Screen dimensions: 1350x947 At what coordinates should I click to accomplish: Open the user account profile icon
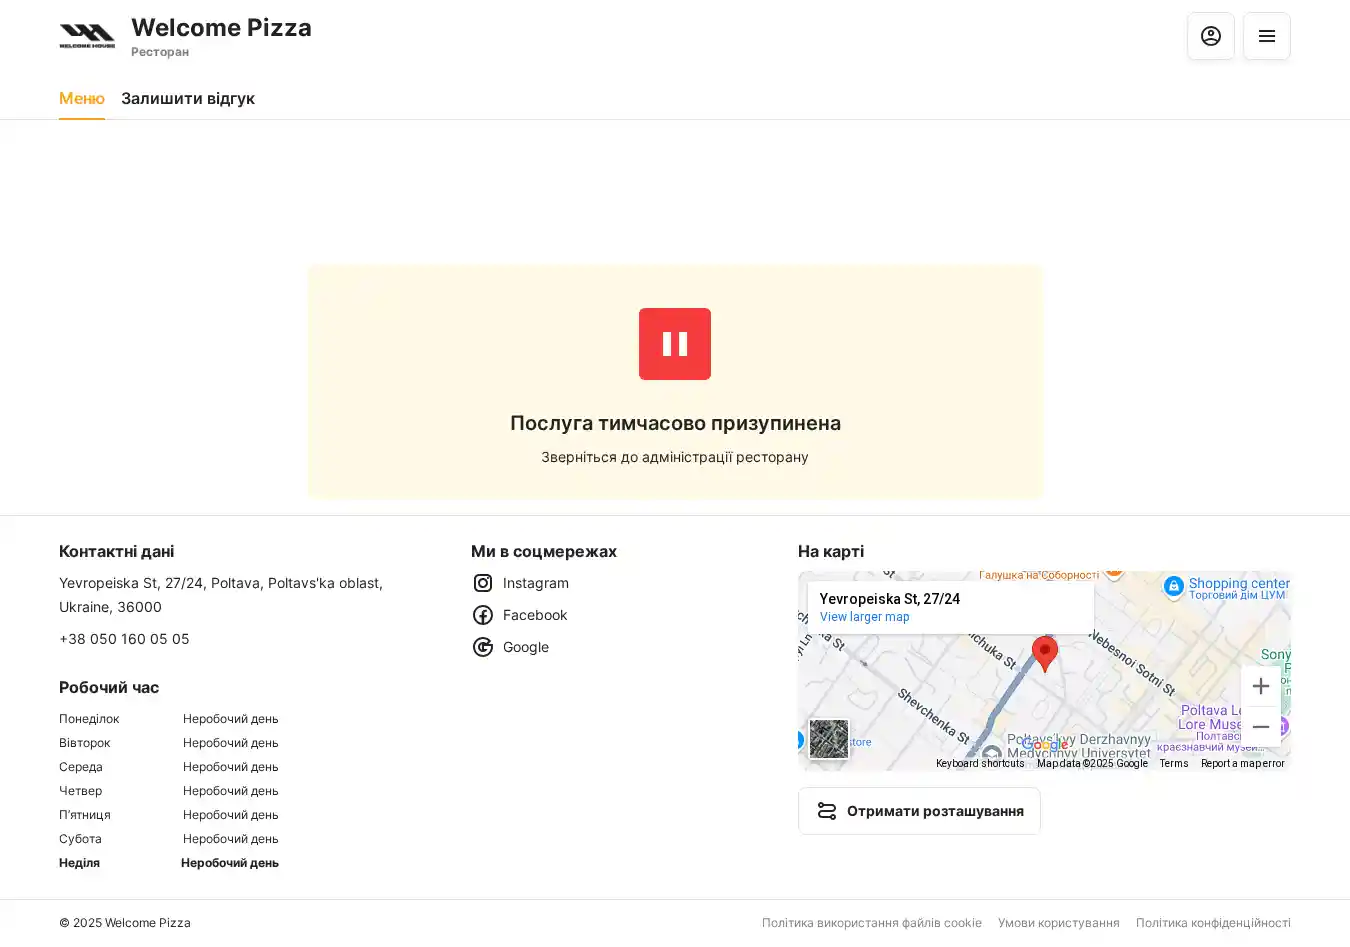tap(1210, 36)
